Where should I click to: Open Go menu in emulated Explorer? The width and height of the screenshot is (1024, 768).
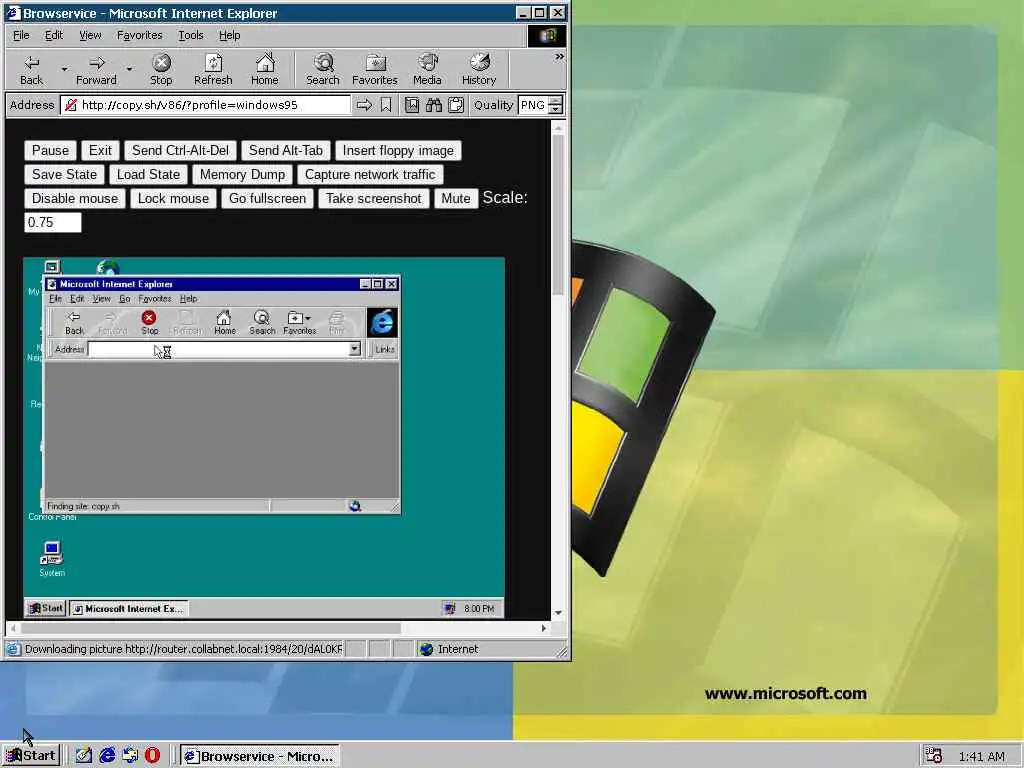click(124, 298)
